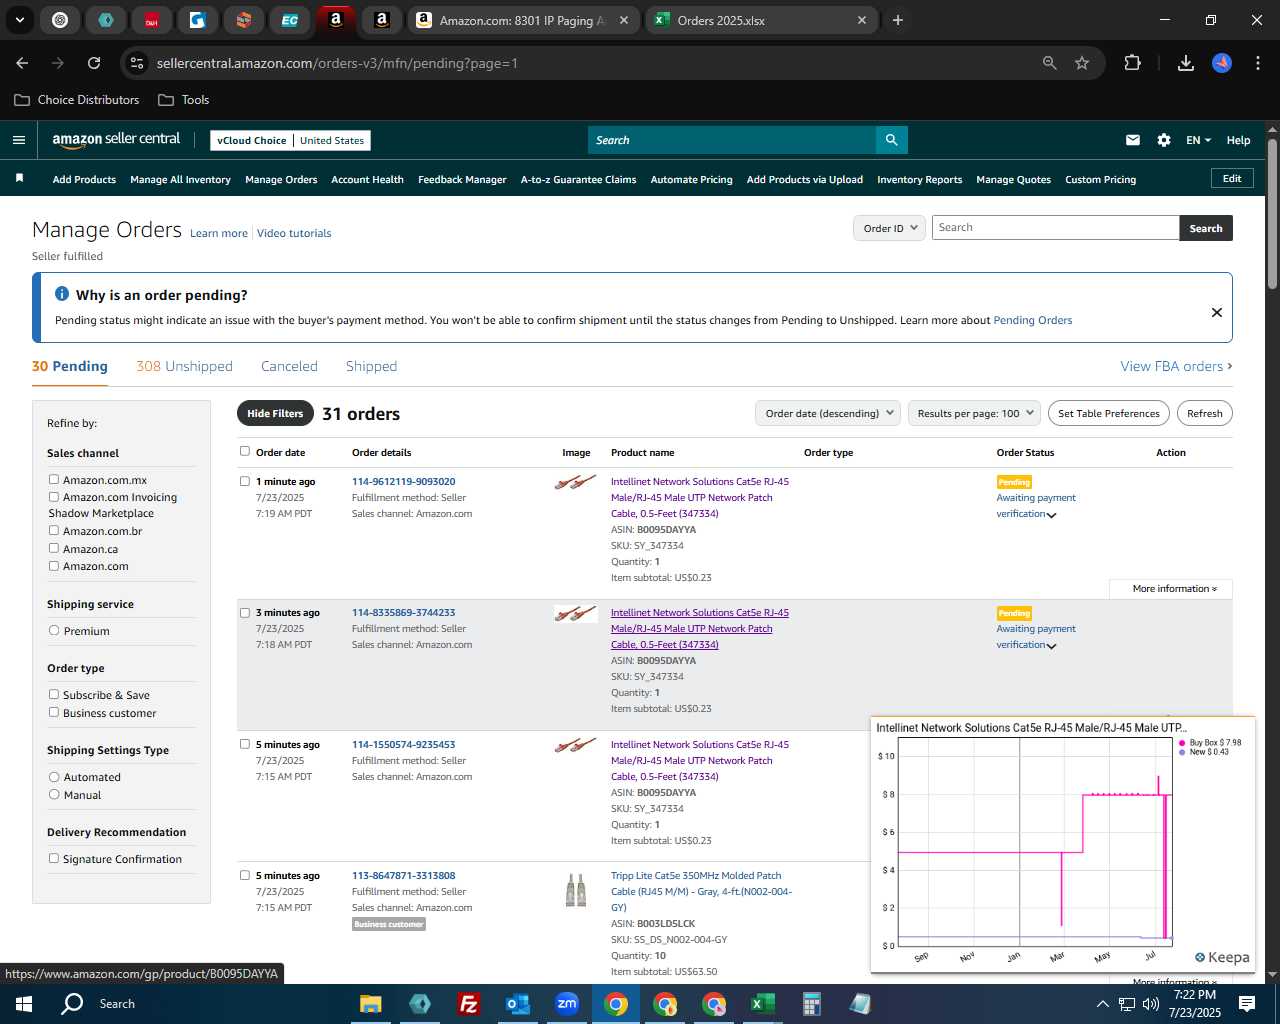1280x1024 pixels.
Task: Open Excel from the taskbar
Action: 763,1004
